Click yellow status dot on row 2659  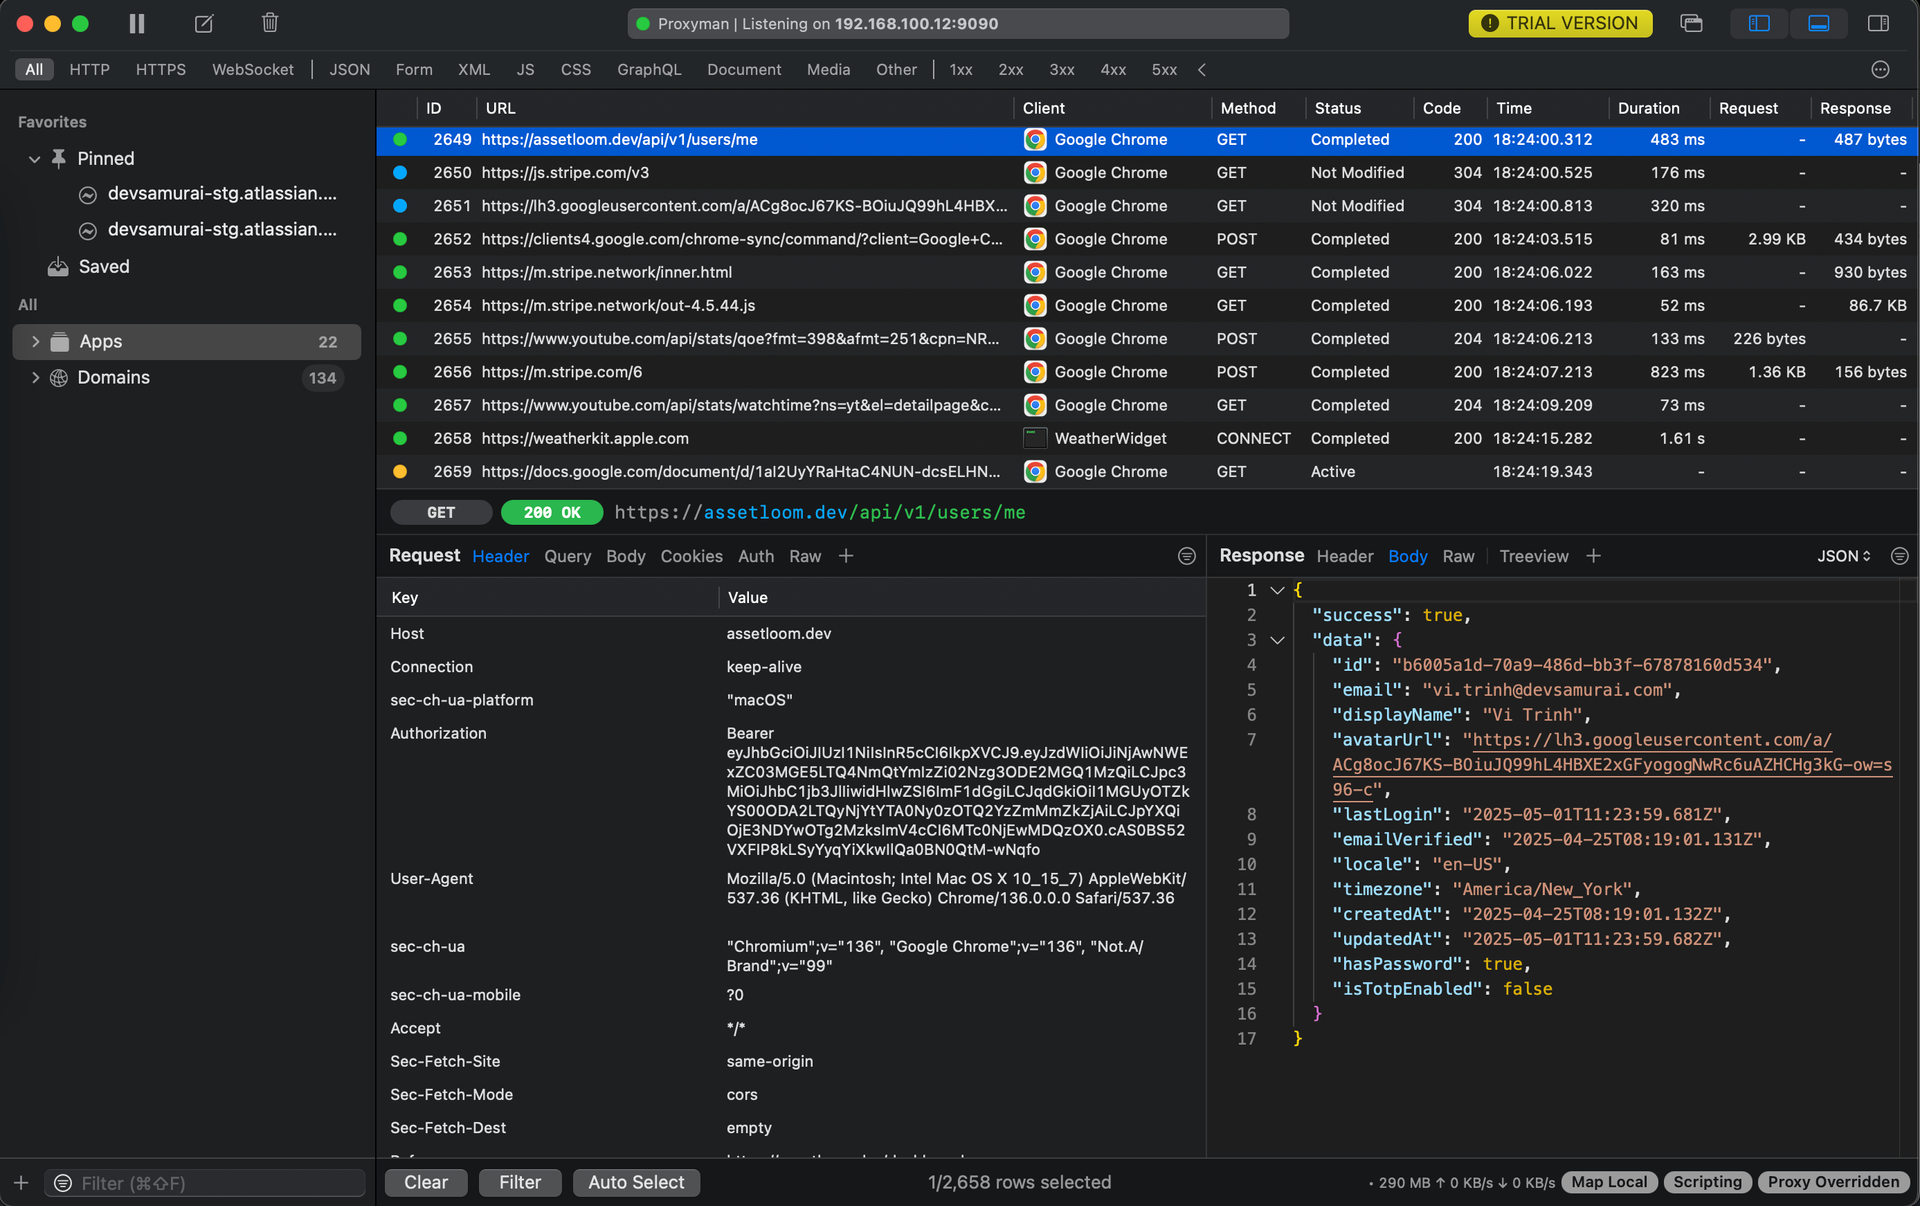tap(400, 472)
